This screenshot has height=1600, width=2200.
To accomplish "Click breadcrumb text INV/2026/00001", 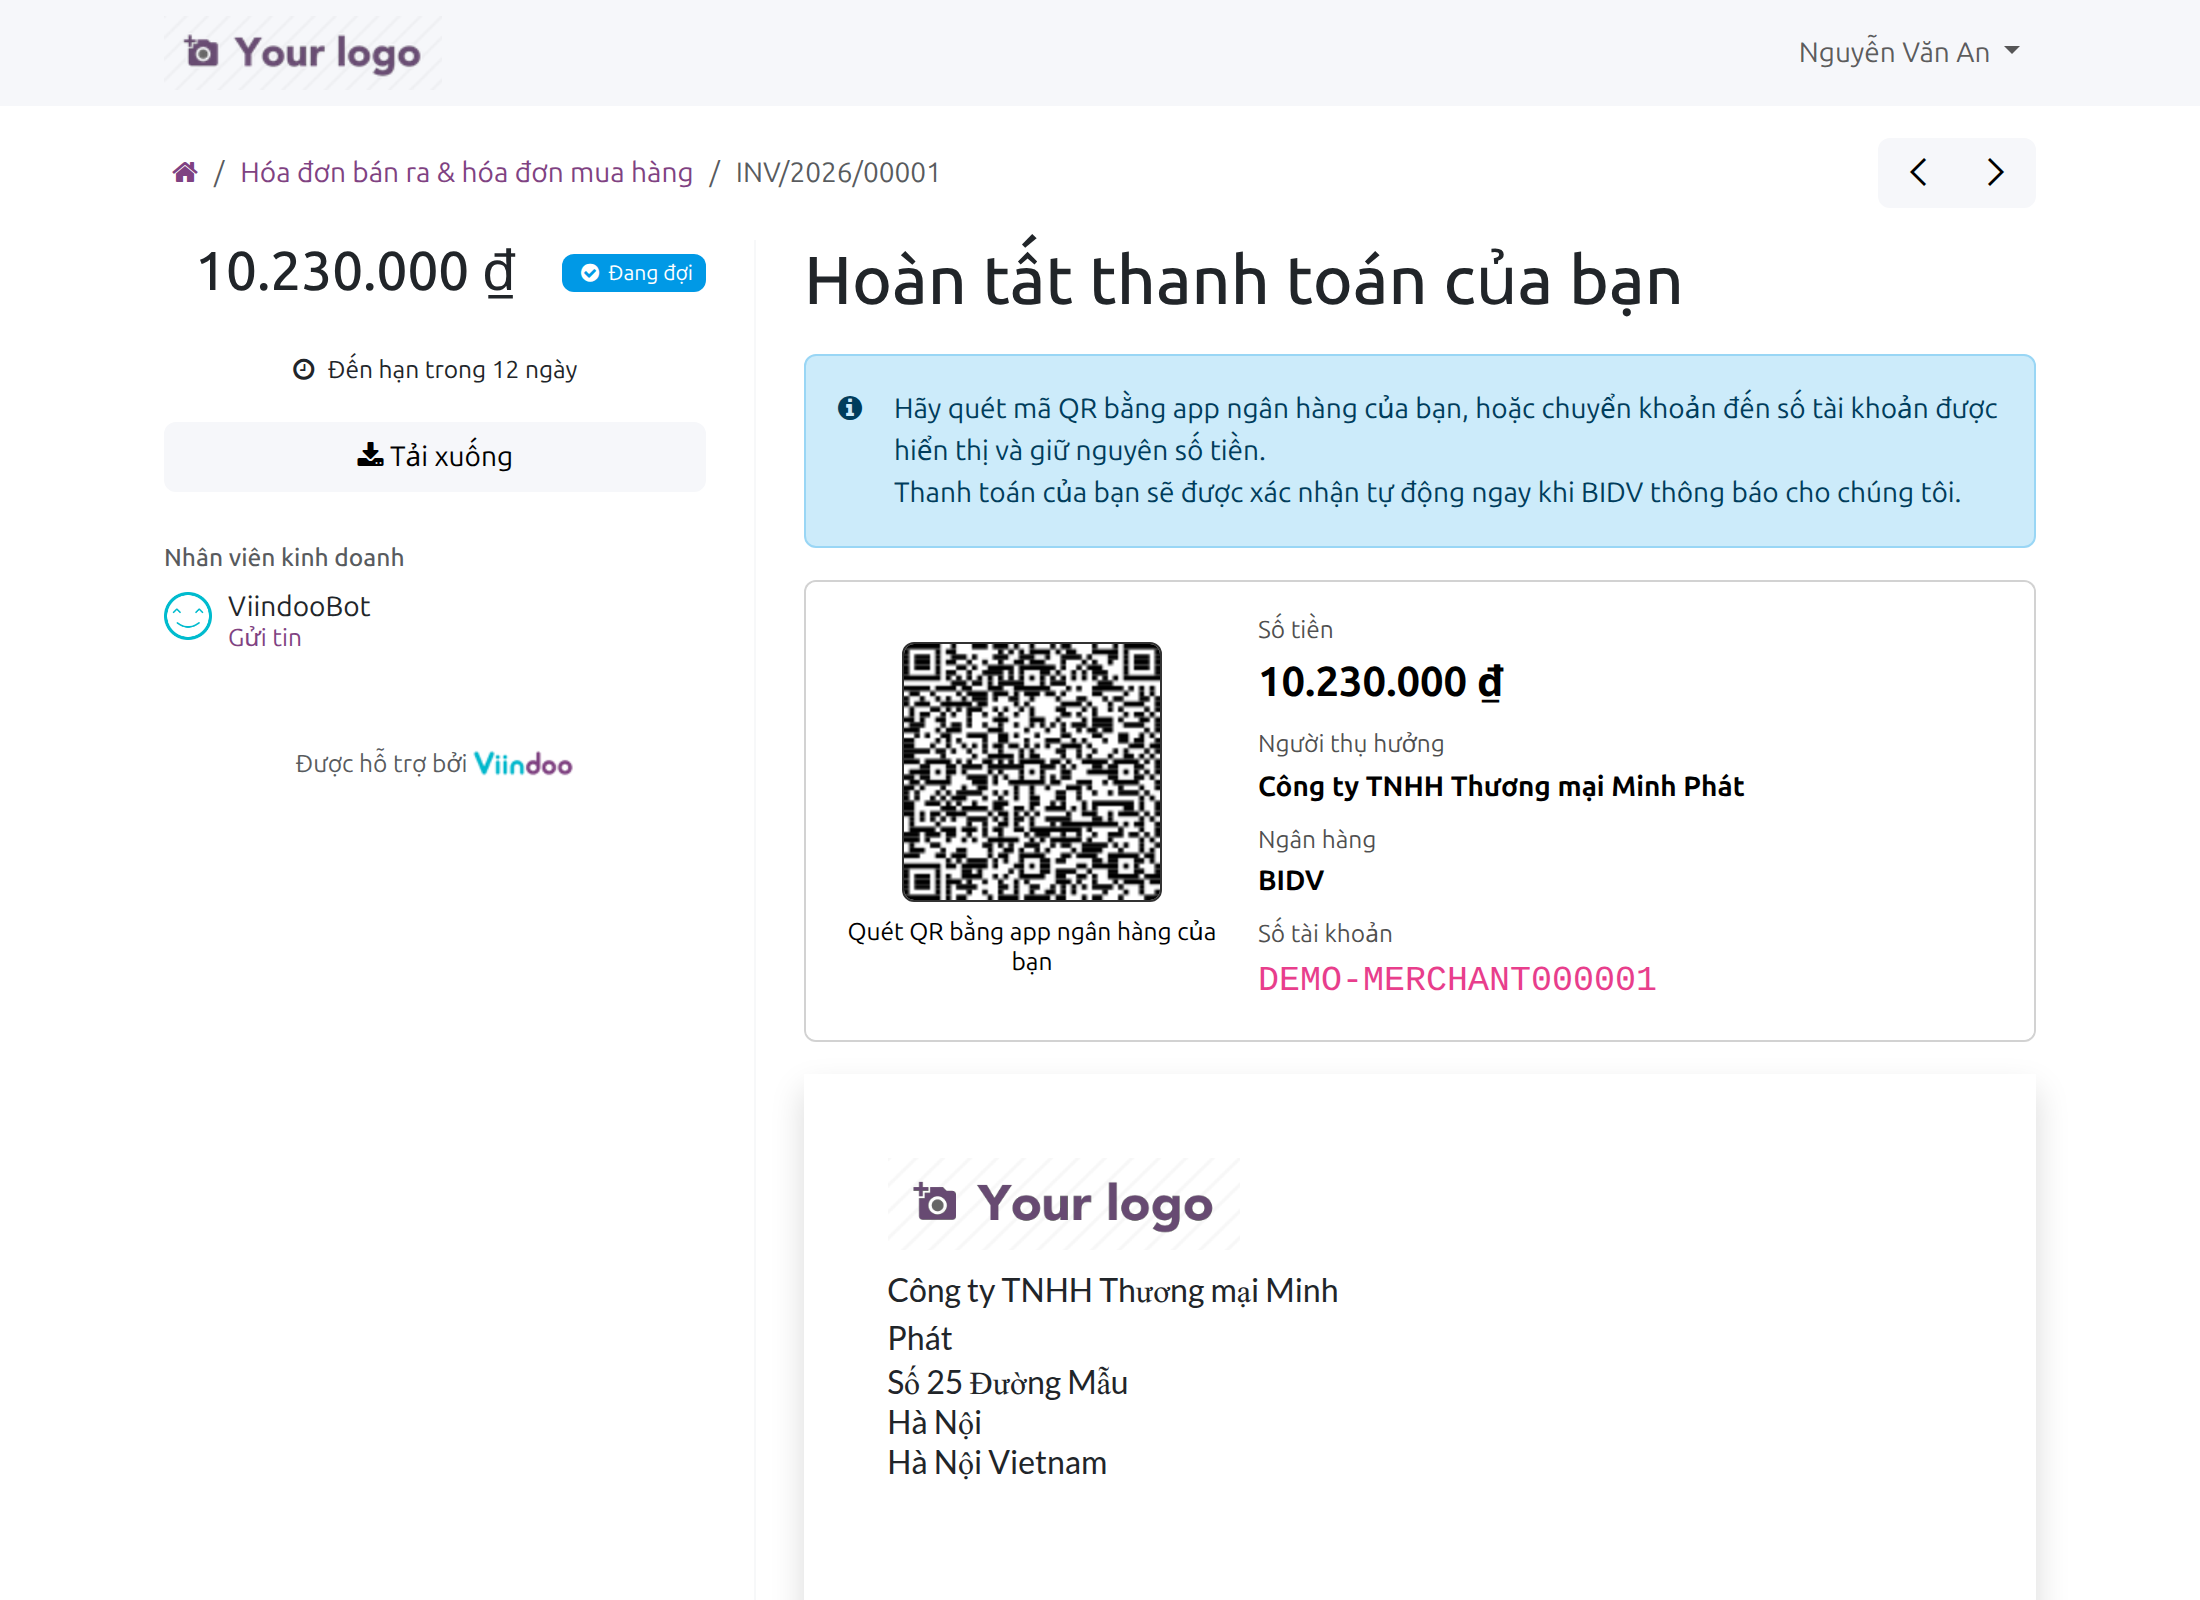I will [838, 172].
